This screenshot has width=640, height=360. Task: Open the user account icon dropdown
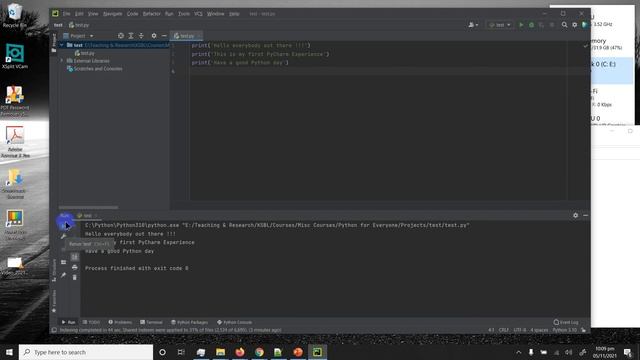(x=473, y=25)
